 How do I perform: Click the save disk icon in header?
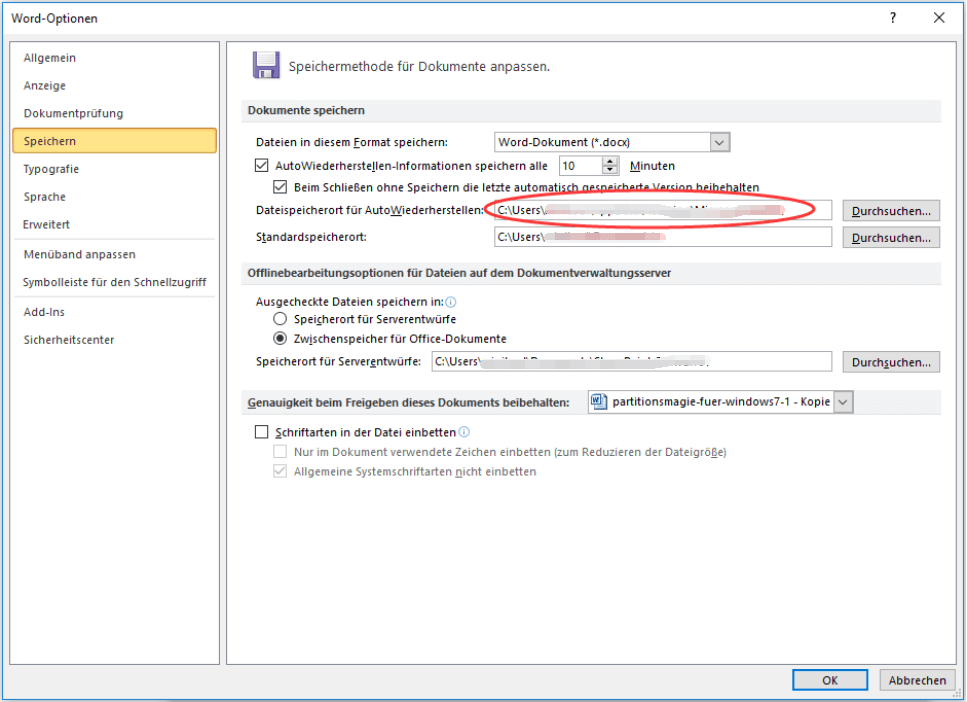266,65
